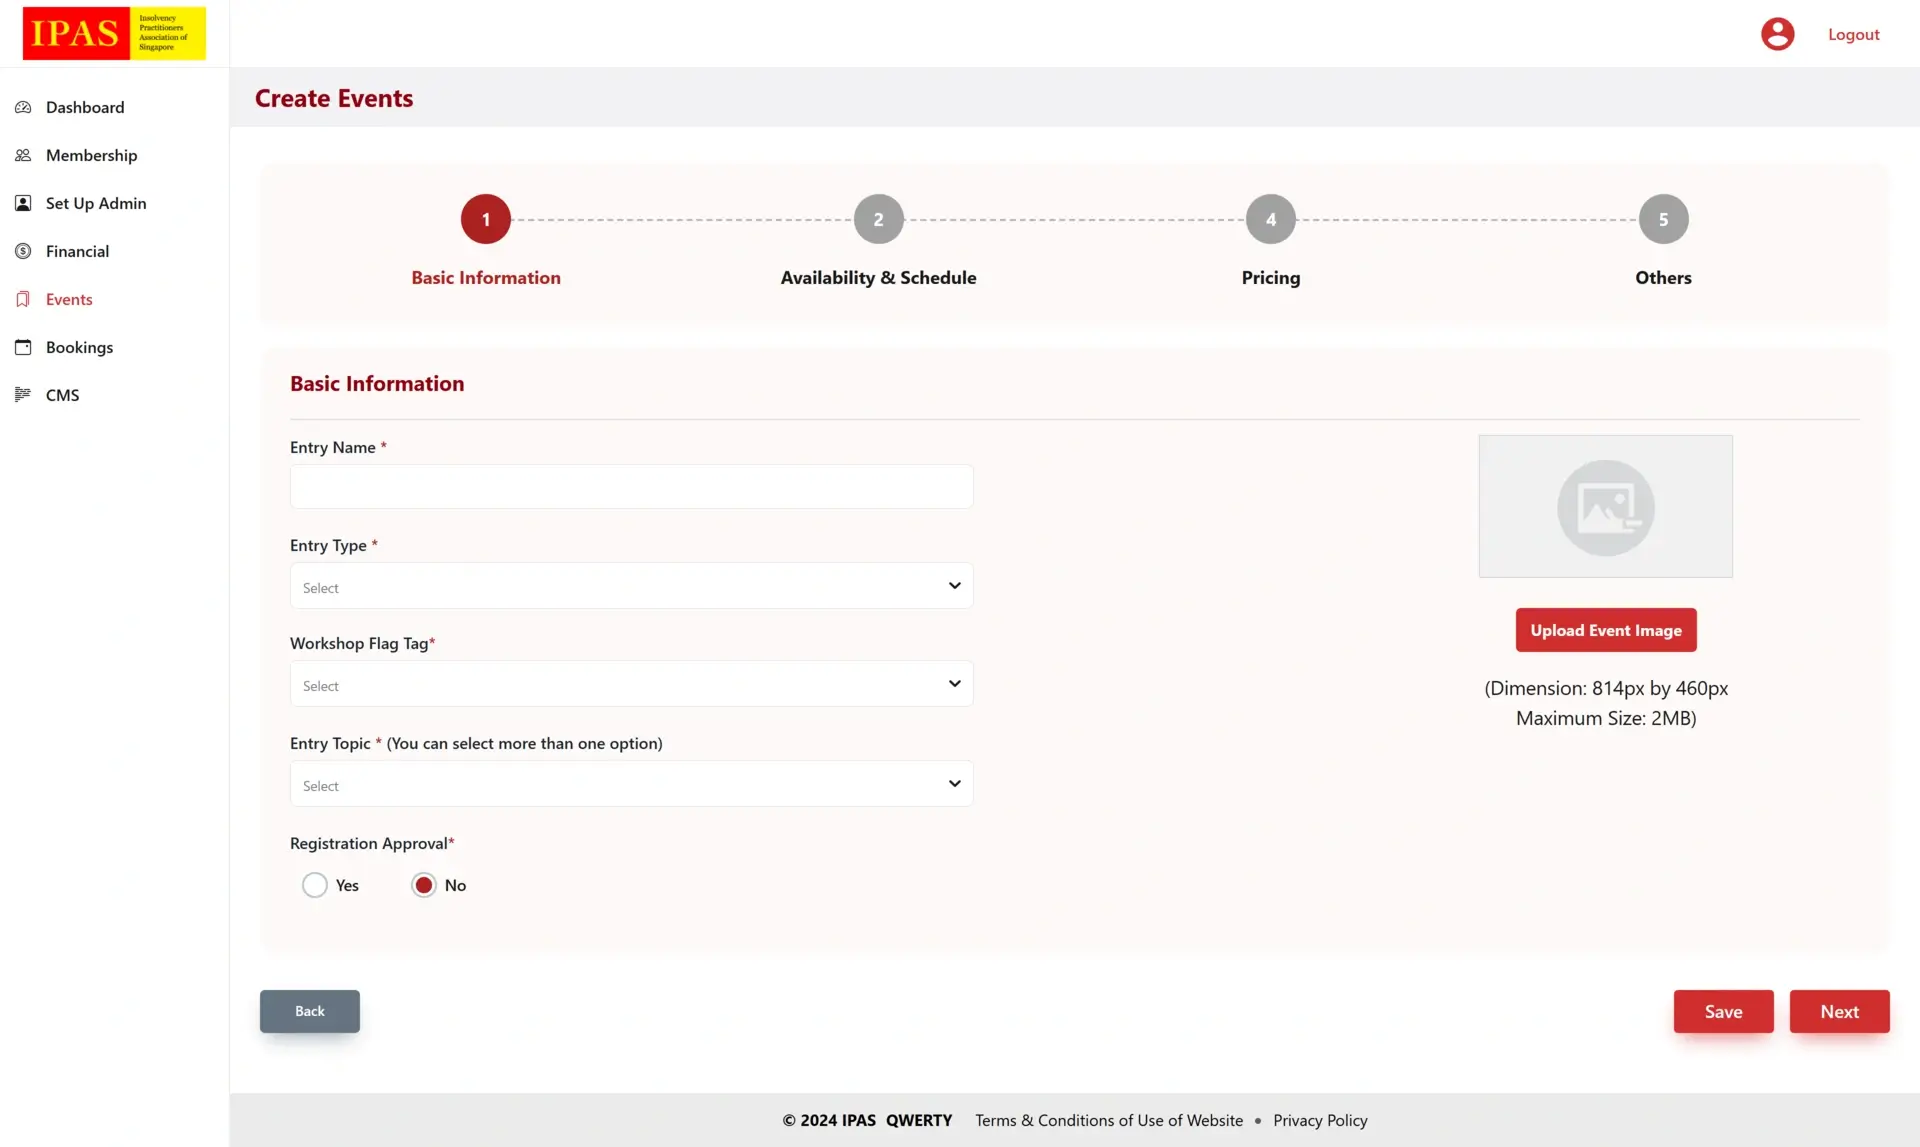The width and height of the screenshot is (1920, 1147).
Task: Open the Dashboard from the sidebar
Action: tap(23, 107)
